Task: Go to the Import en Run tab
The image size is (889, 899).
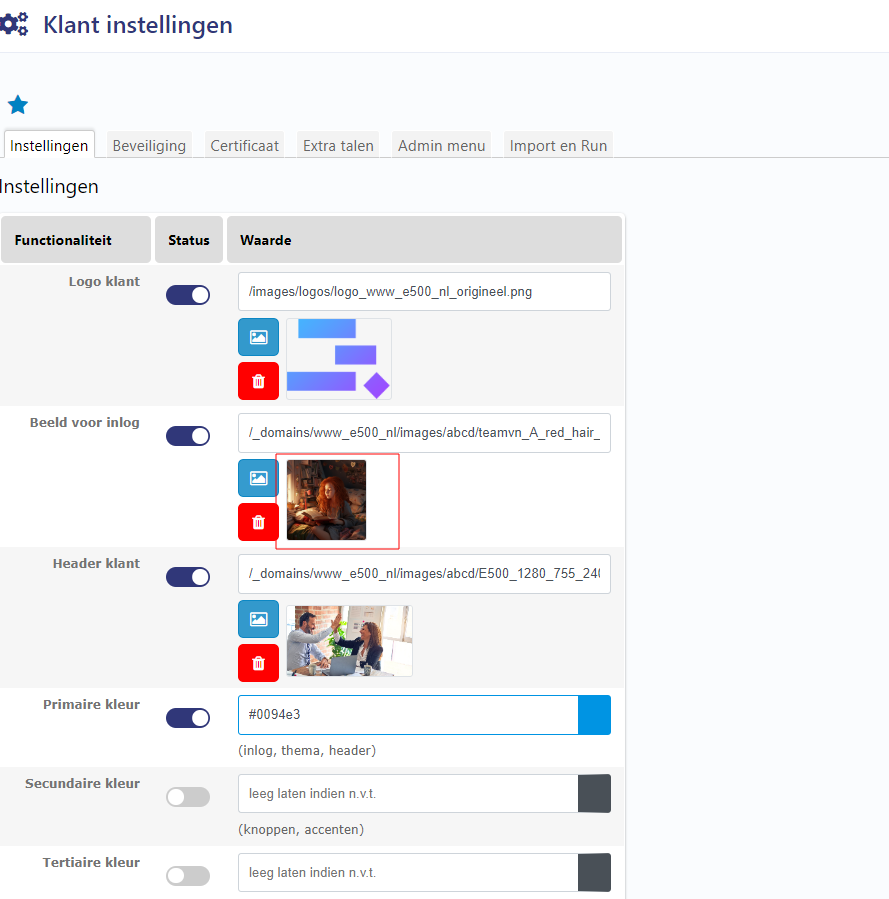Action: click(x=558, y=146)
